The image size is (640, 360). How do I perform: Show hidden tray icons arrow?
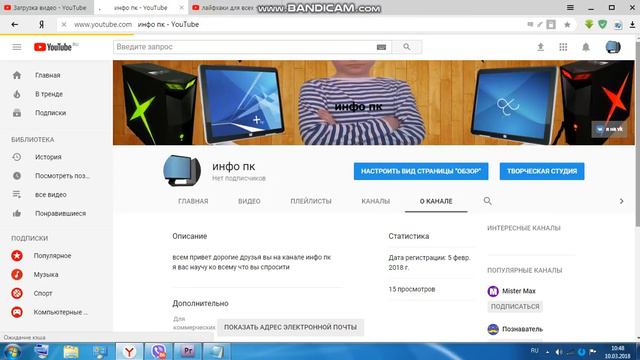pyautogui.click(x=547, y=352)
